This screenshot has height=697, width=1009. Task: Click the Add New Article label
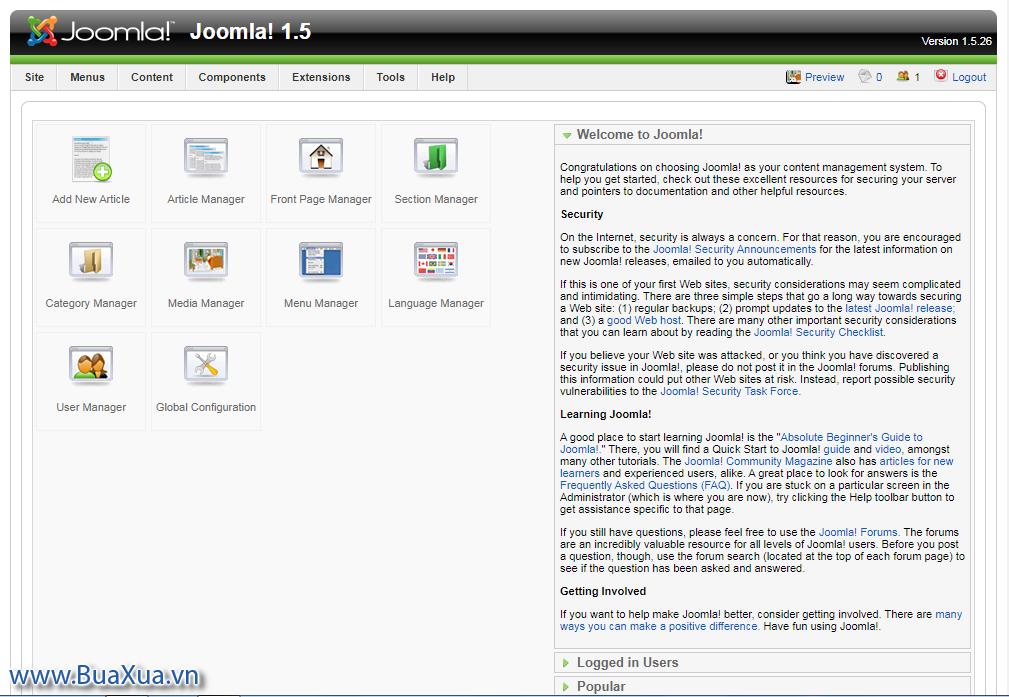pos(91,200)
